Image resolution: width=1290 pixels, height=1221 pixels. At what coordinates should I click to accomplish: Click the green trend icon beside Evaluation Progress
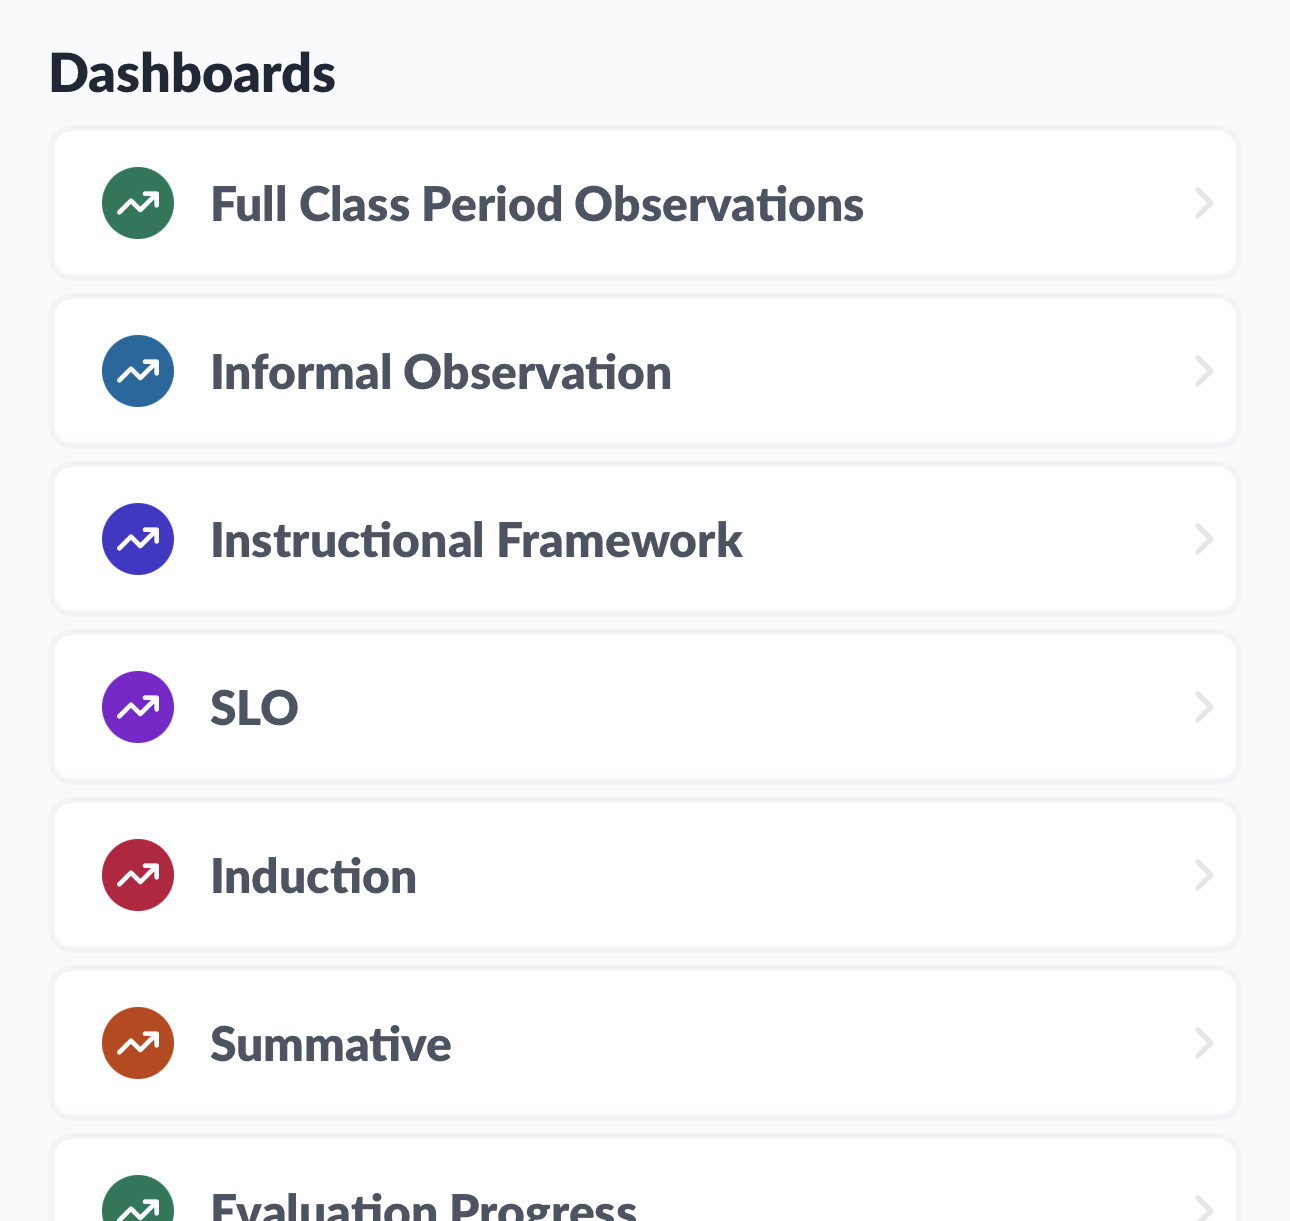pyautogui.click(x=137, y=1203)
